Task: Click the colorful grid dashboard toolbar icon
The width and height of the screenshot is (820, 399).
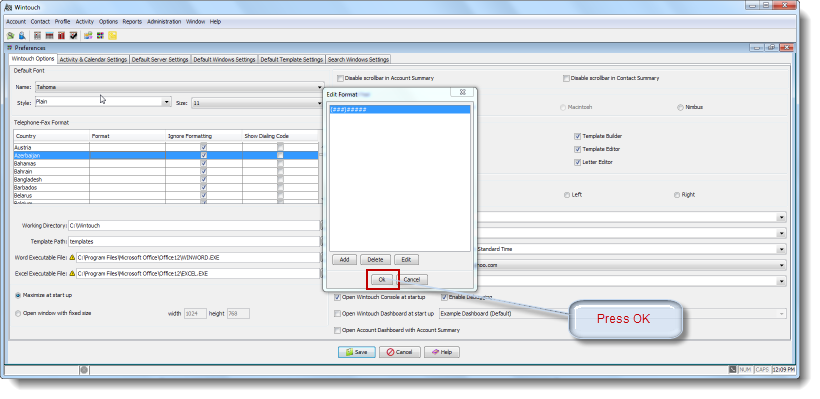Action: coord(99,36)
